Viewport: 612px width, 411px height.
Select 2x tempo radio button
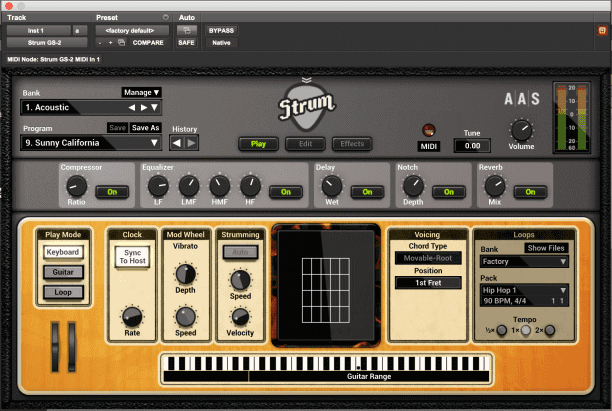(550, 330)
